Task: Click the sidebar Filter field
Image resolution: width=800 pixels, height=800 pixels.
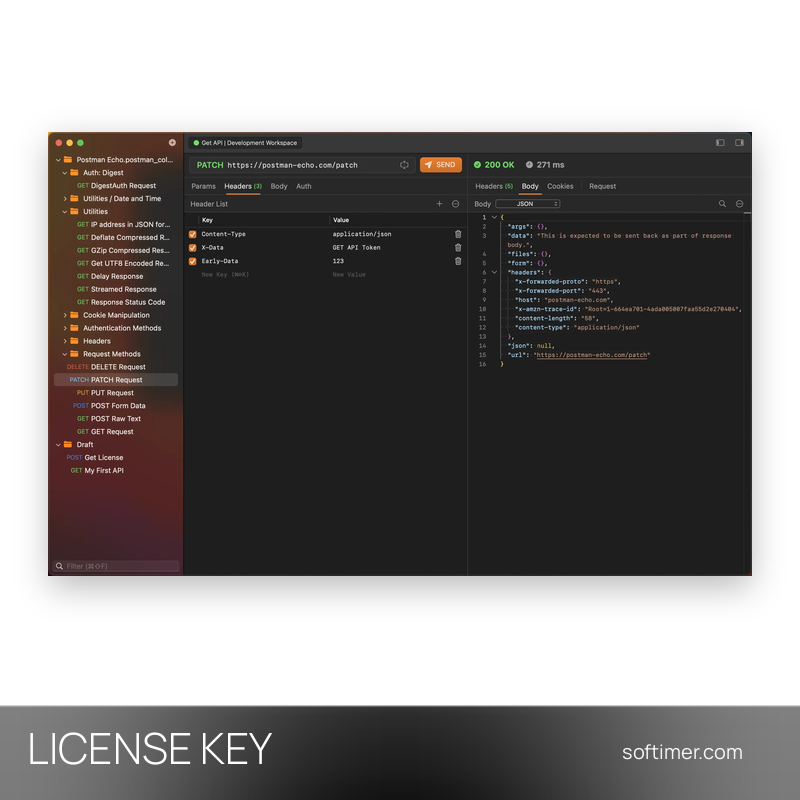Action: (x=116, y=566)
